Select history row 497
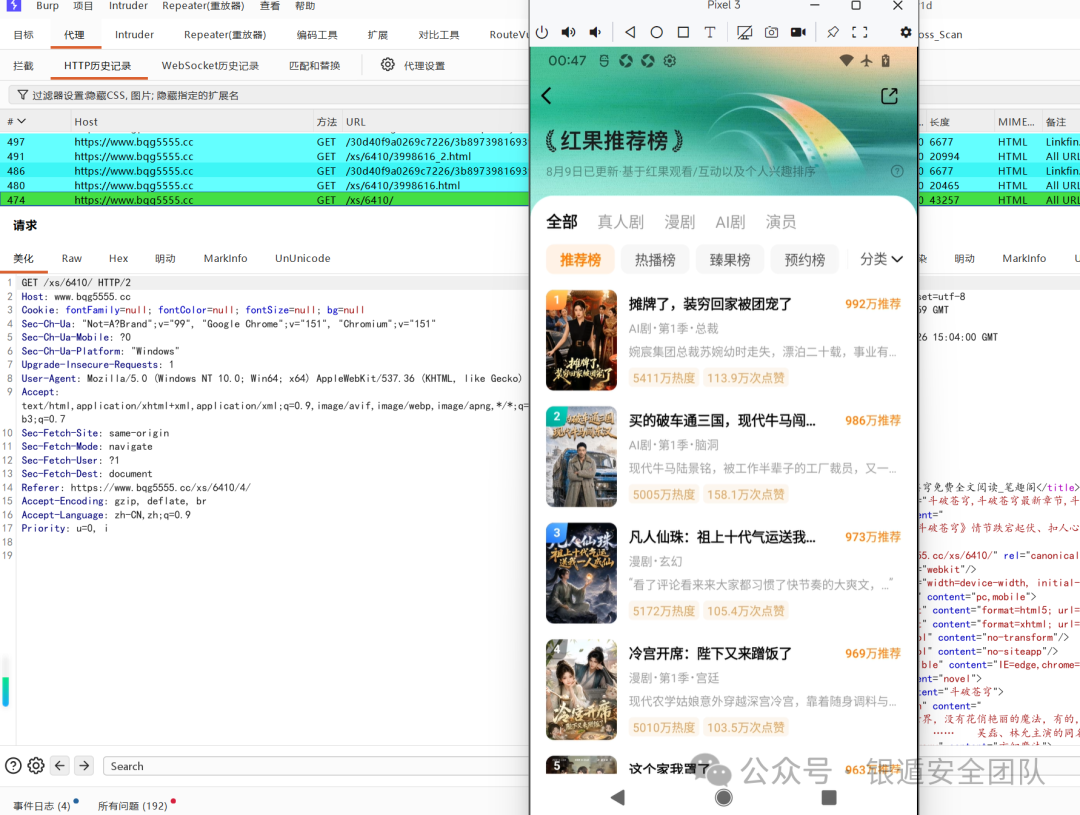The height and width of the screenshot is (815, 1080). coord(264,141)
